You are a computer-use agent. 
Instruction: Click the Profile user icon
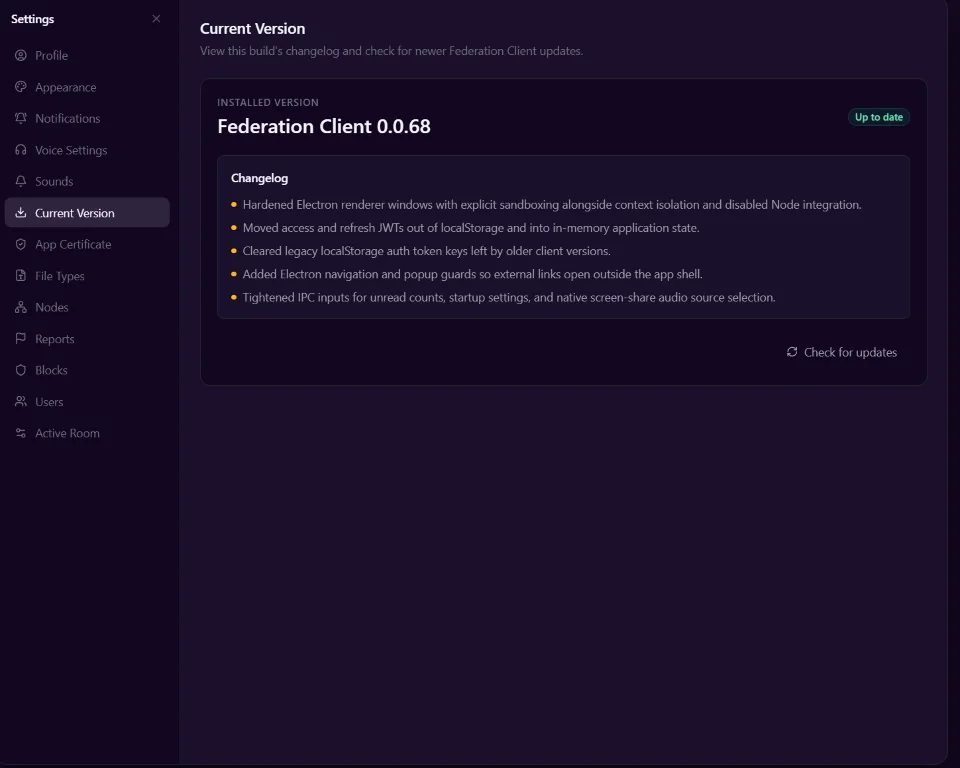[x=21, y=55]
